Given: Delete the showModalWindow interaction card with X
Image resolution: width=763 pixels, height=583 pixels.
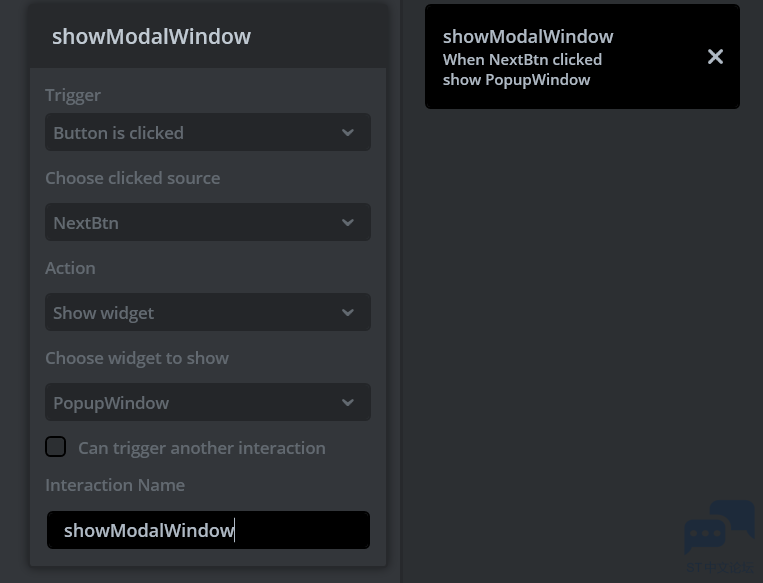Looking at the screenshot, I should [x=715, y=57].
